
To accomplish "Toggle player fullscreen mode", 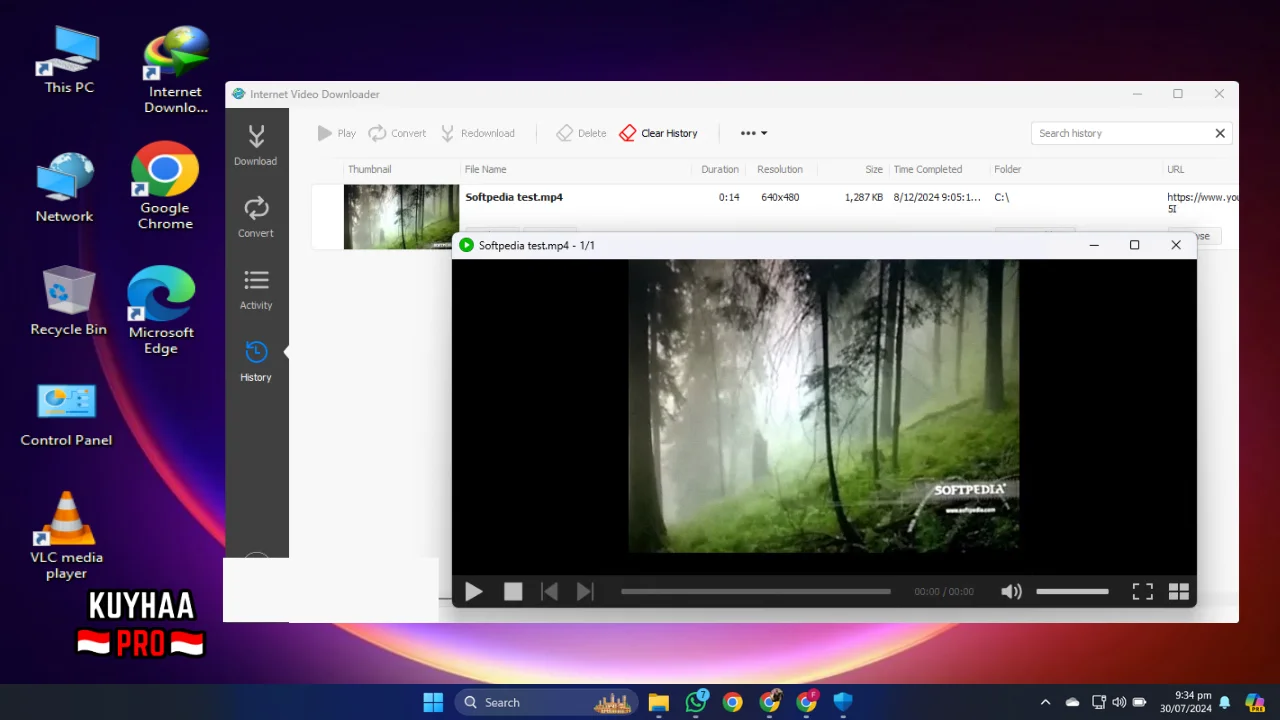I will [x=1143, y=591].
